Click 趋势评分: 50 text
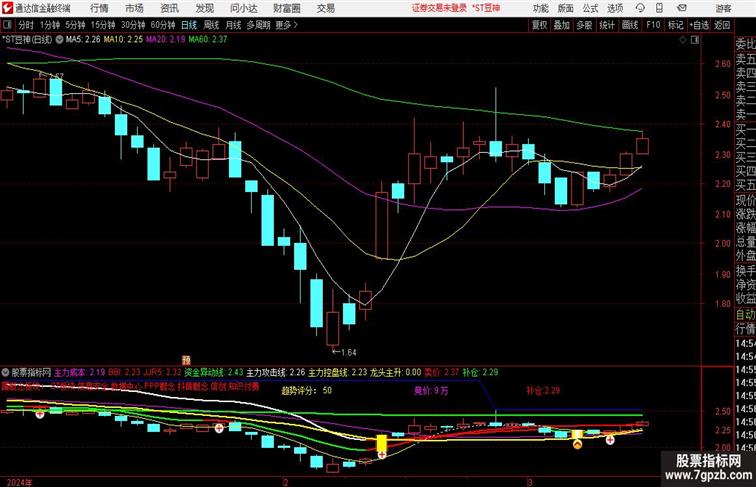756x487 pixels. [307, 391]
